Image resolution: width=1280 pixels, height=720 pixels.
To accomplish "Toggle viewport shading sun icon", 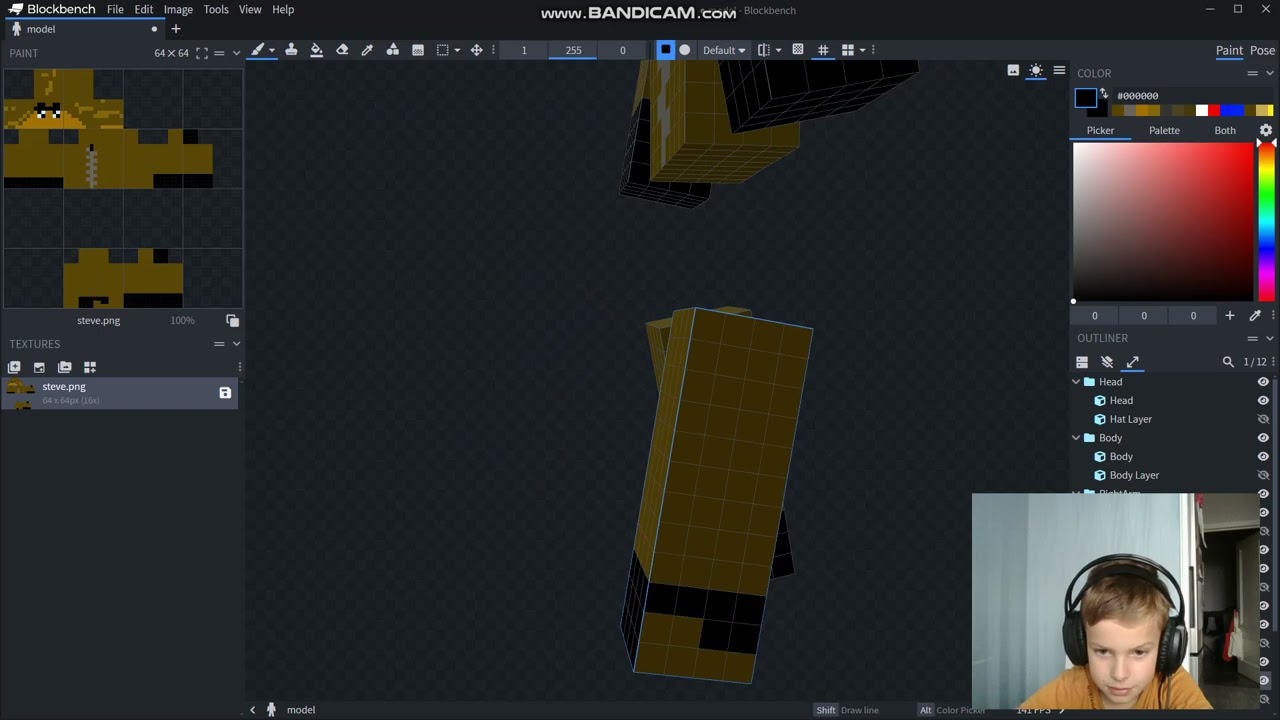I will 1036,71.
